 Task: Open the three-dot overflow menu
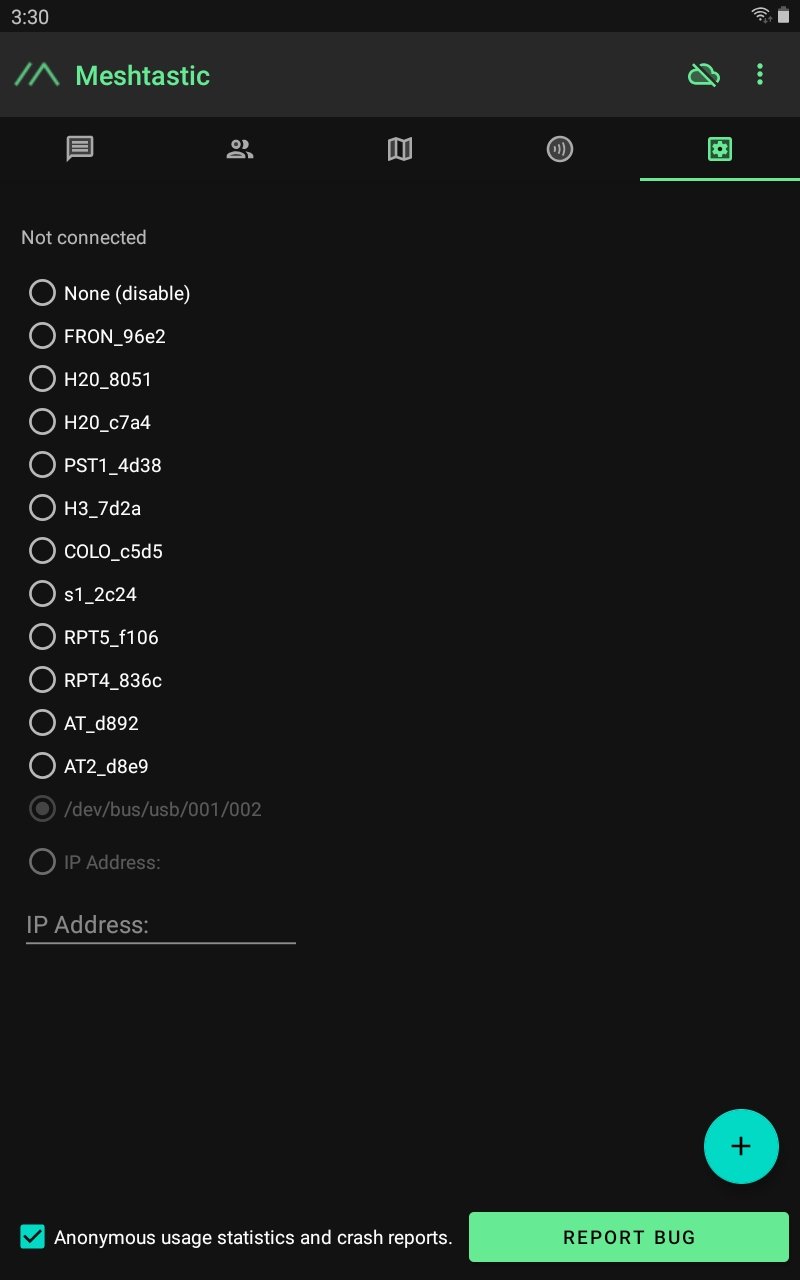coord(760,75)
